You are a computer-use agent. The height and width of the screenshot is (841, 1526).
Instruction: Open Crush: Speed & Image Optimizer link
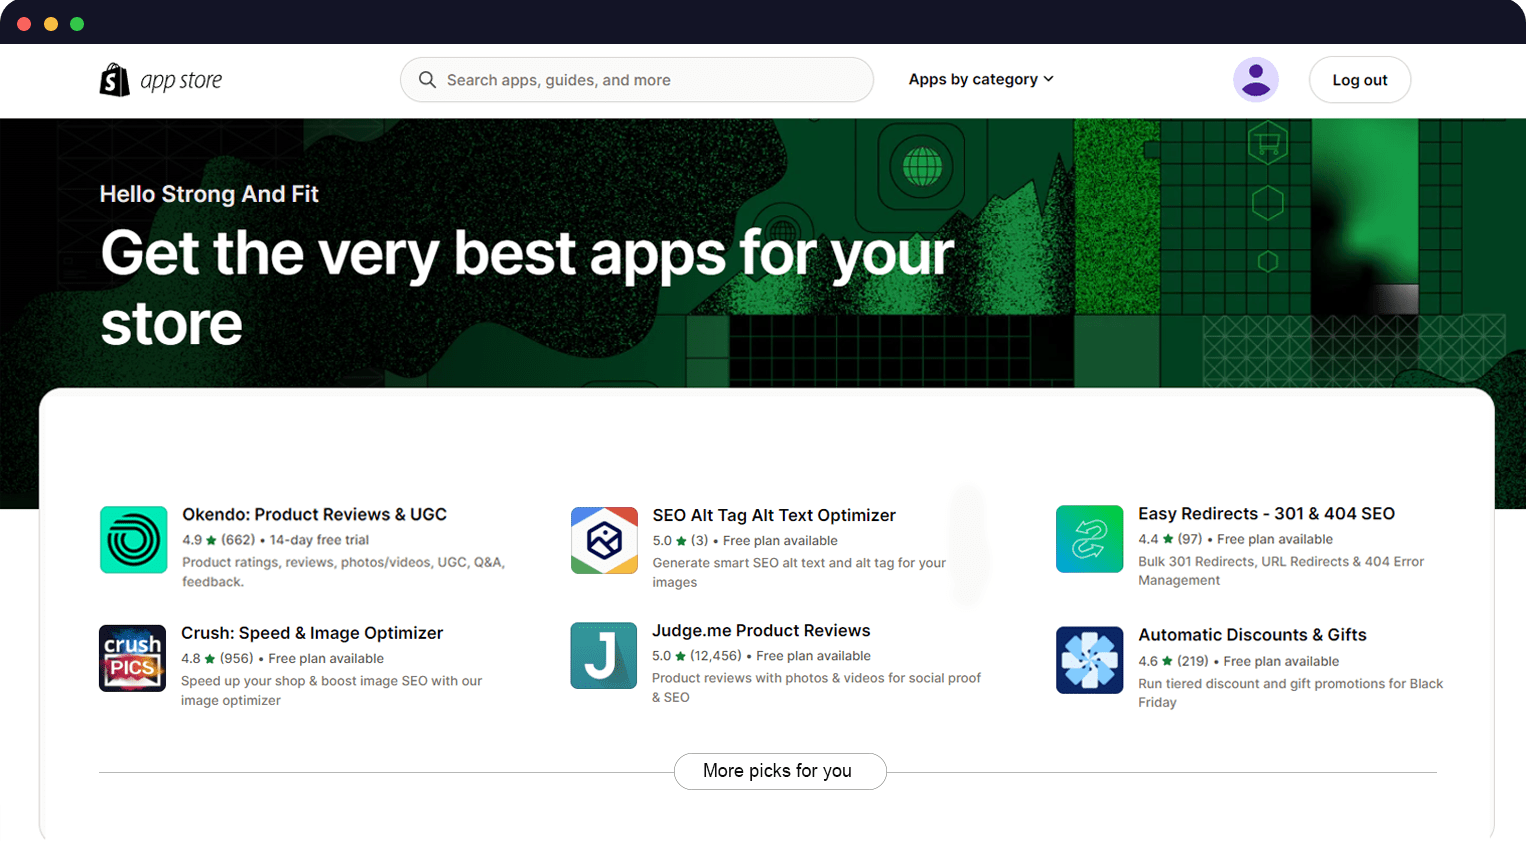[312, 633]
